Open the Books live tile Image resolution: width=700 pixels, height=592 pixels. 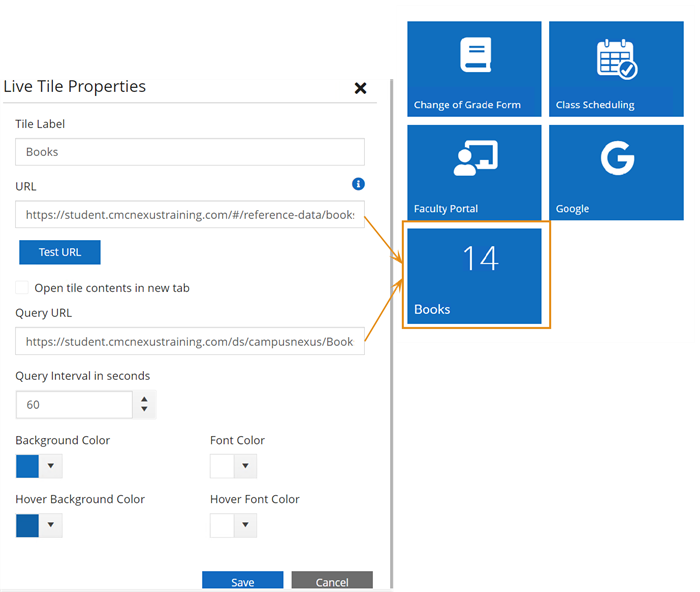476,275
